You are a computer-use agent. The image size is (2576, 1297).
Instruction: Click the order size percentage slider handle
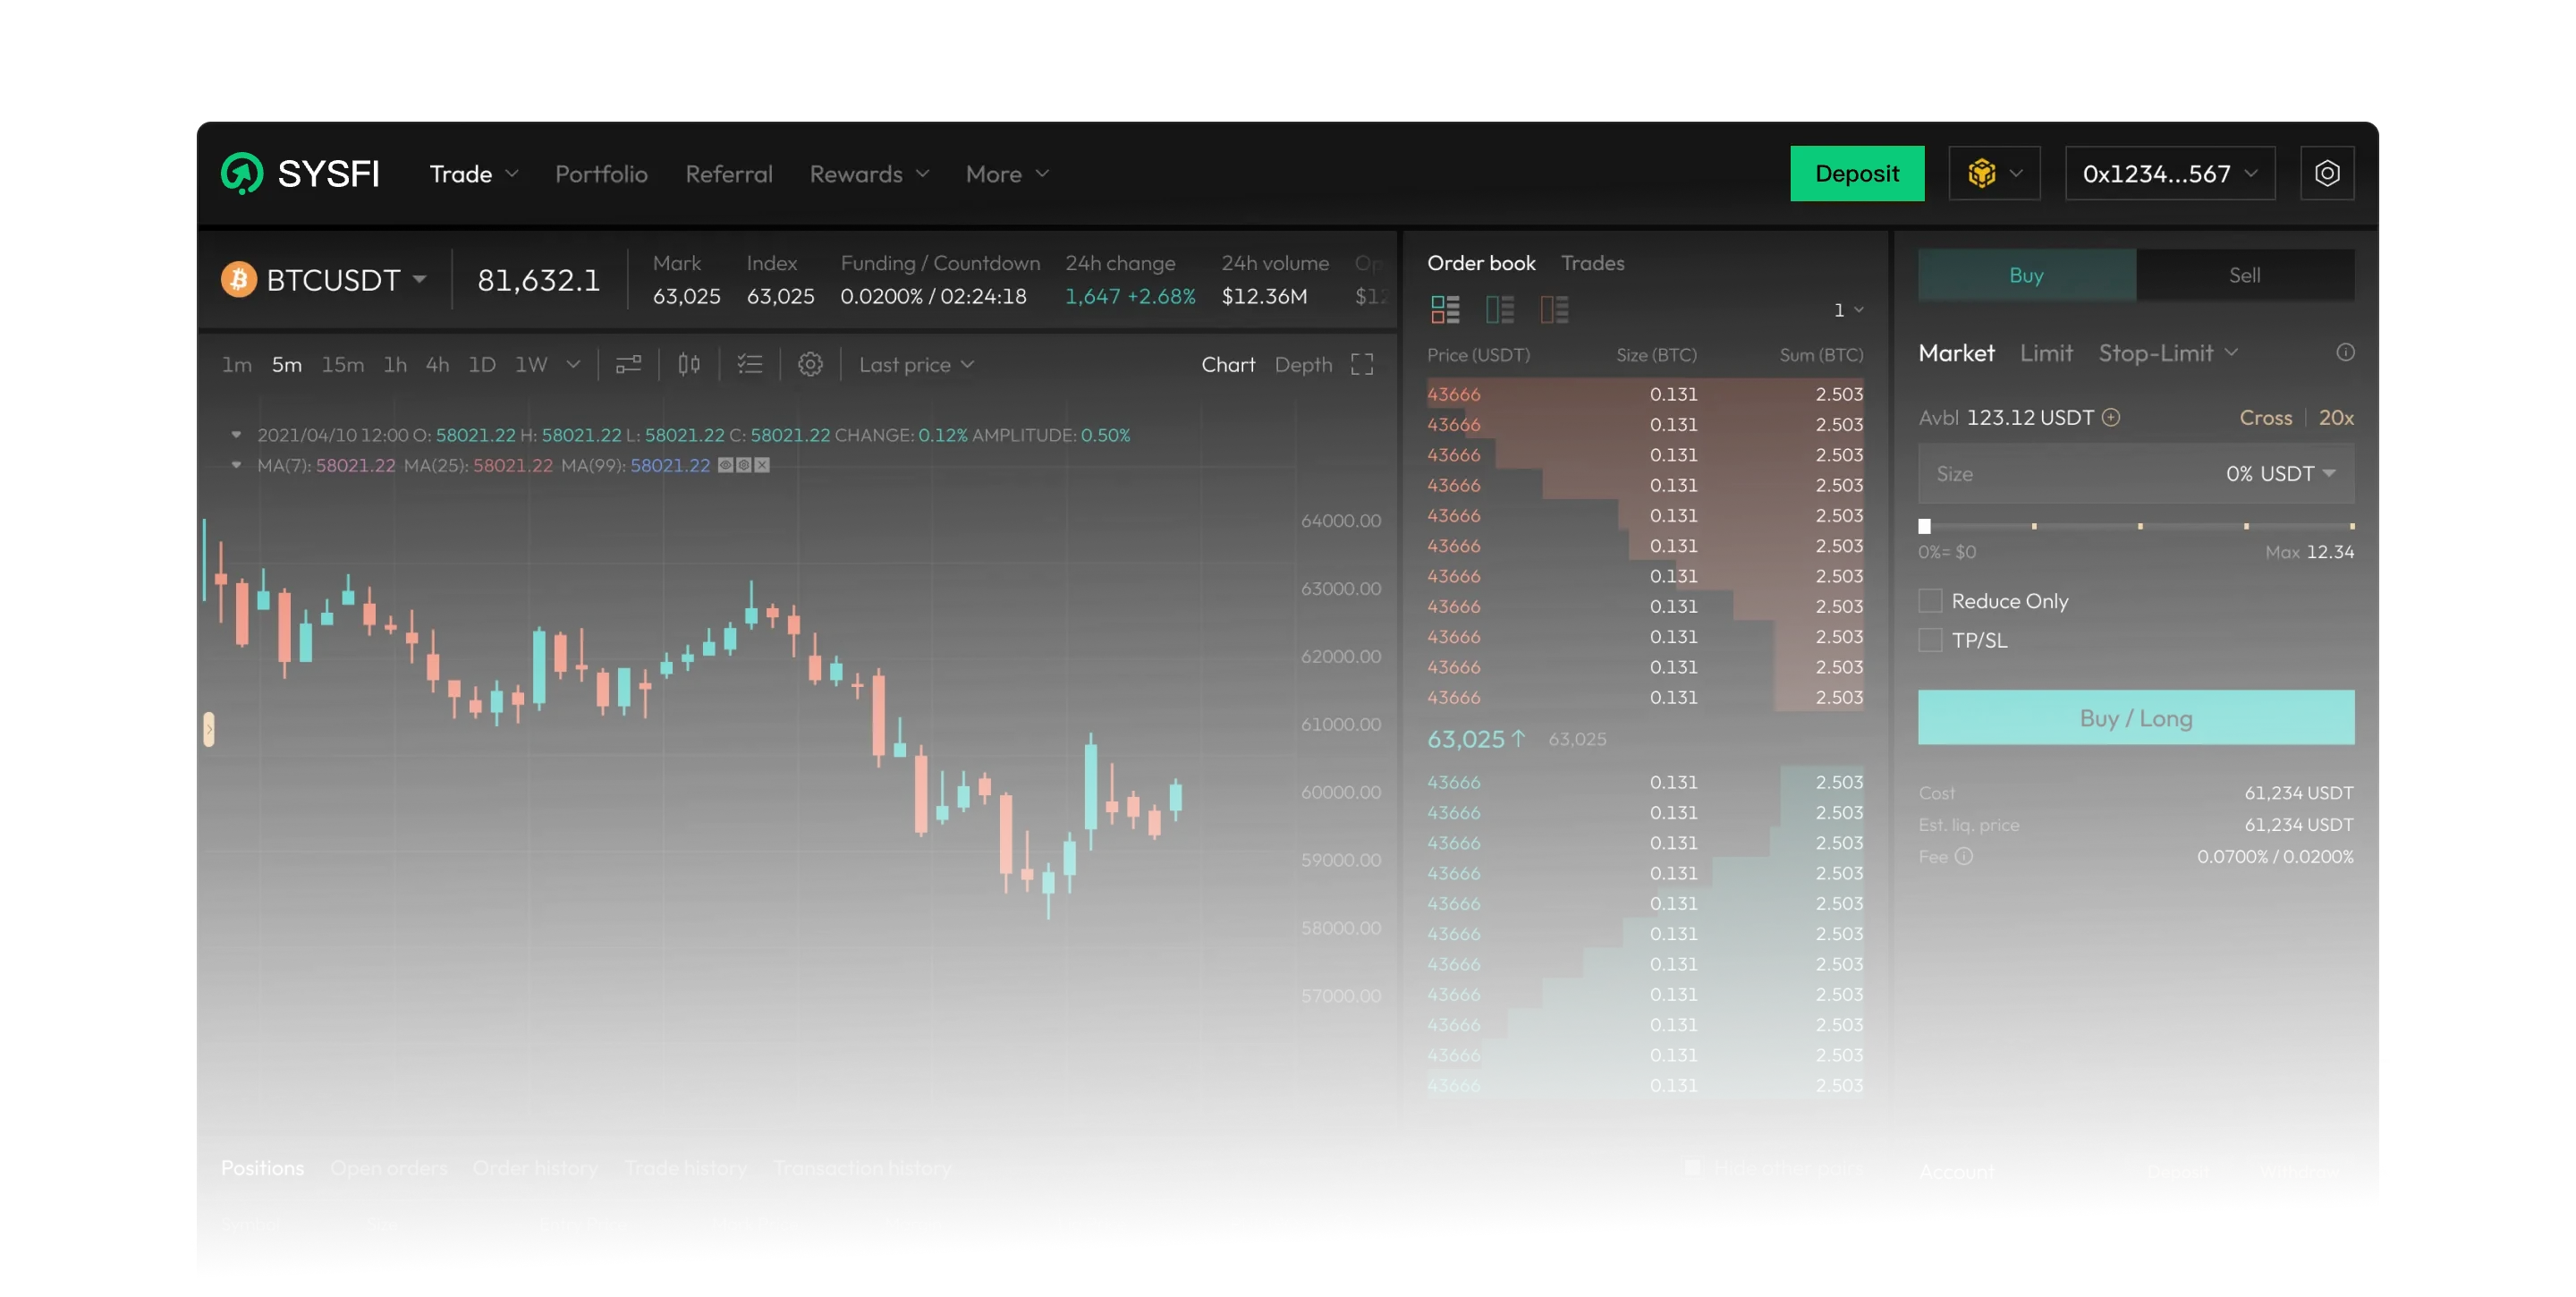click(x=1924, y=526)
